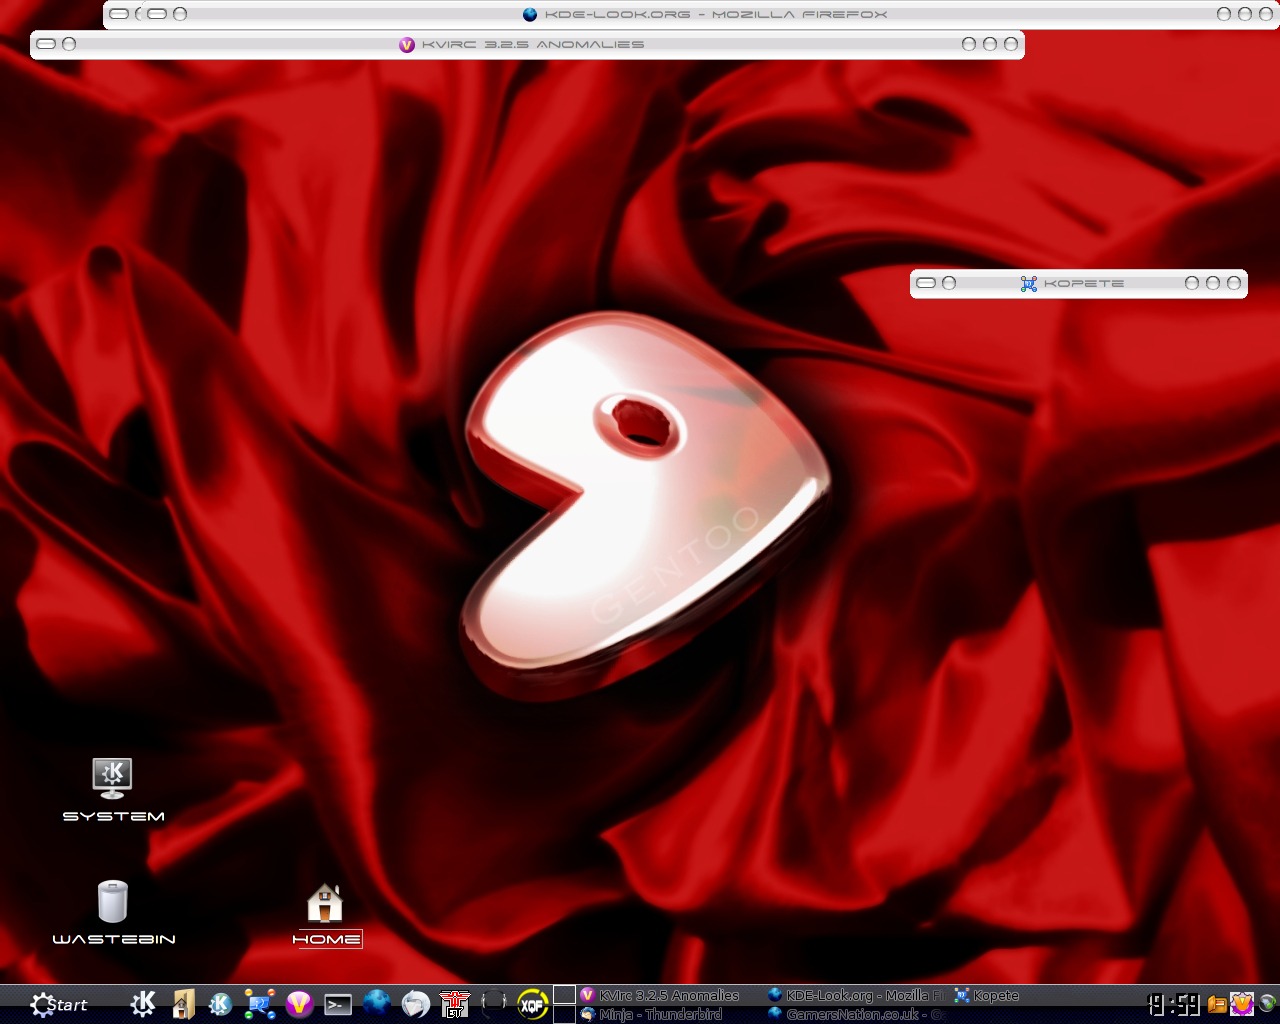Launch the XQF server browser icon
This screenshot has width=1280, height=1024.
coord(533,1003)
